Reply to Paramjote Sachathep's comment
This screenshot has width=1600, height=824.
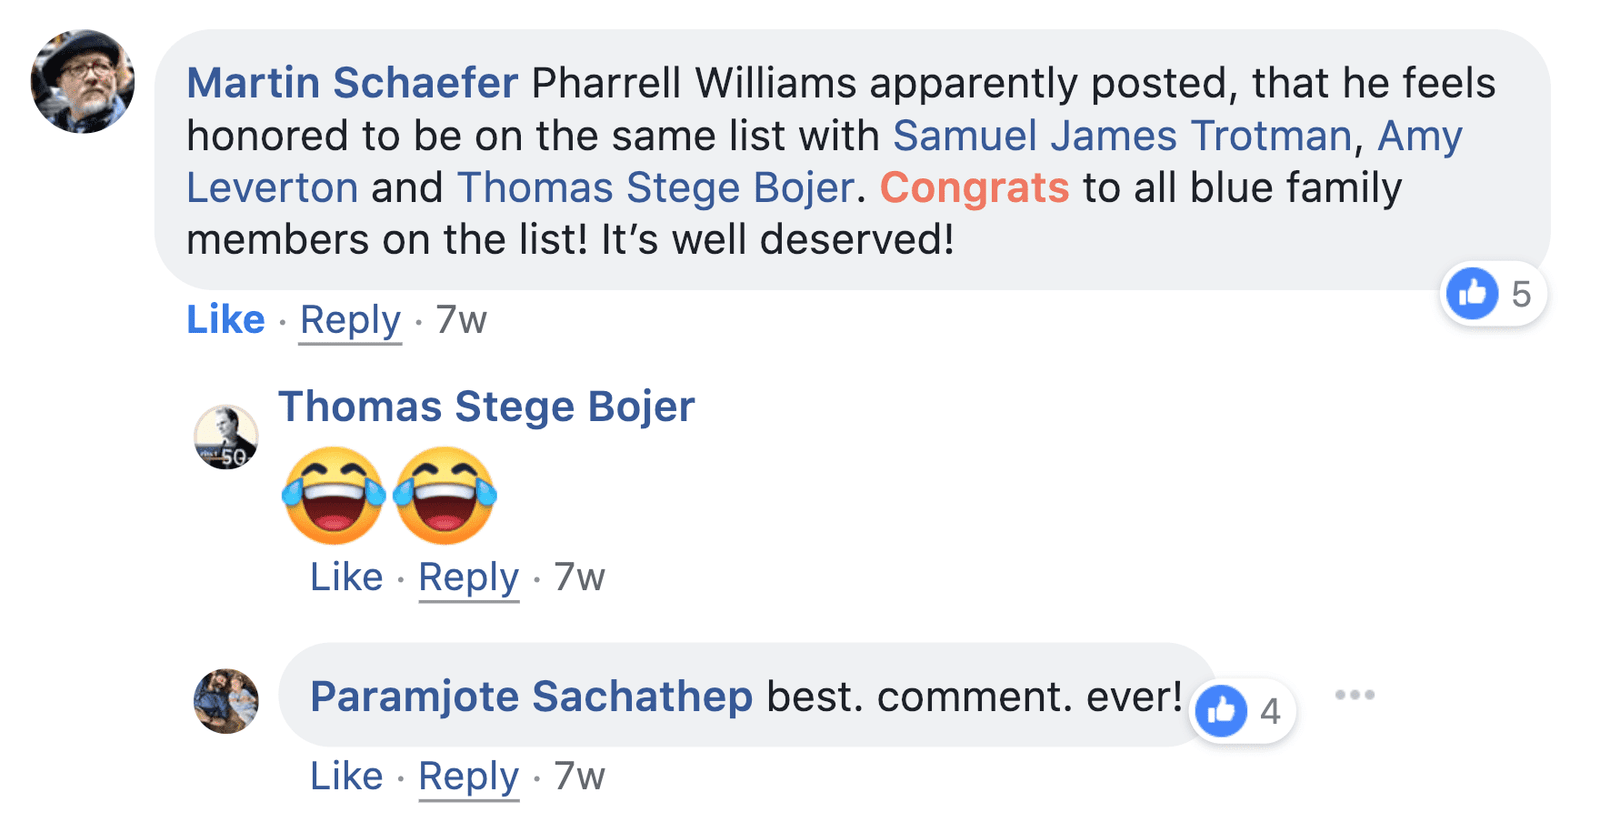(x=468, y=776)
